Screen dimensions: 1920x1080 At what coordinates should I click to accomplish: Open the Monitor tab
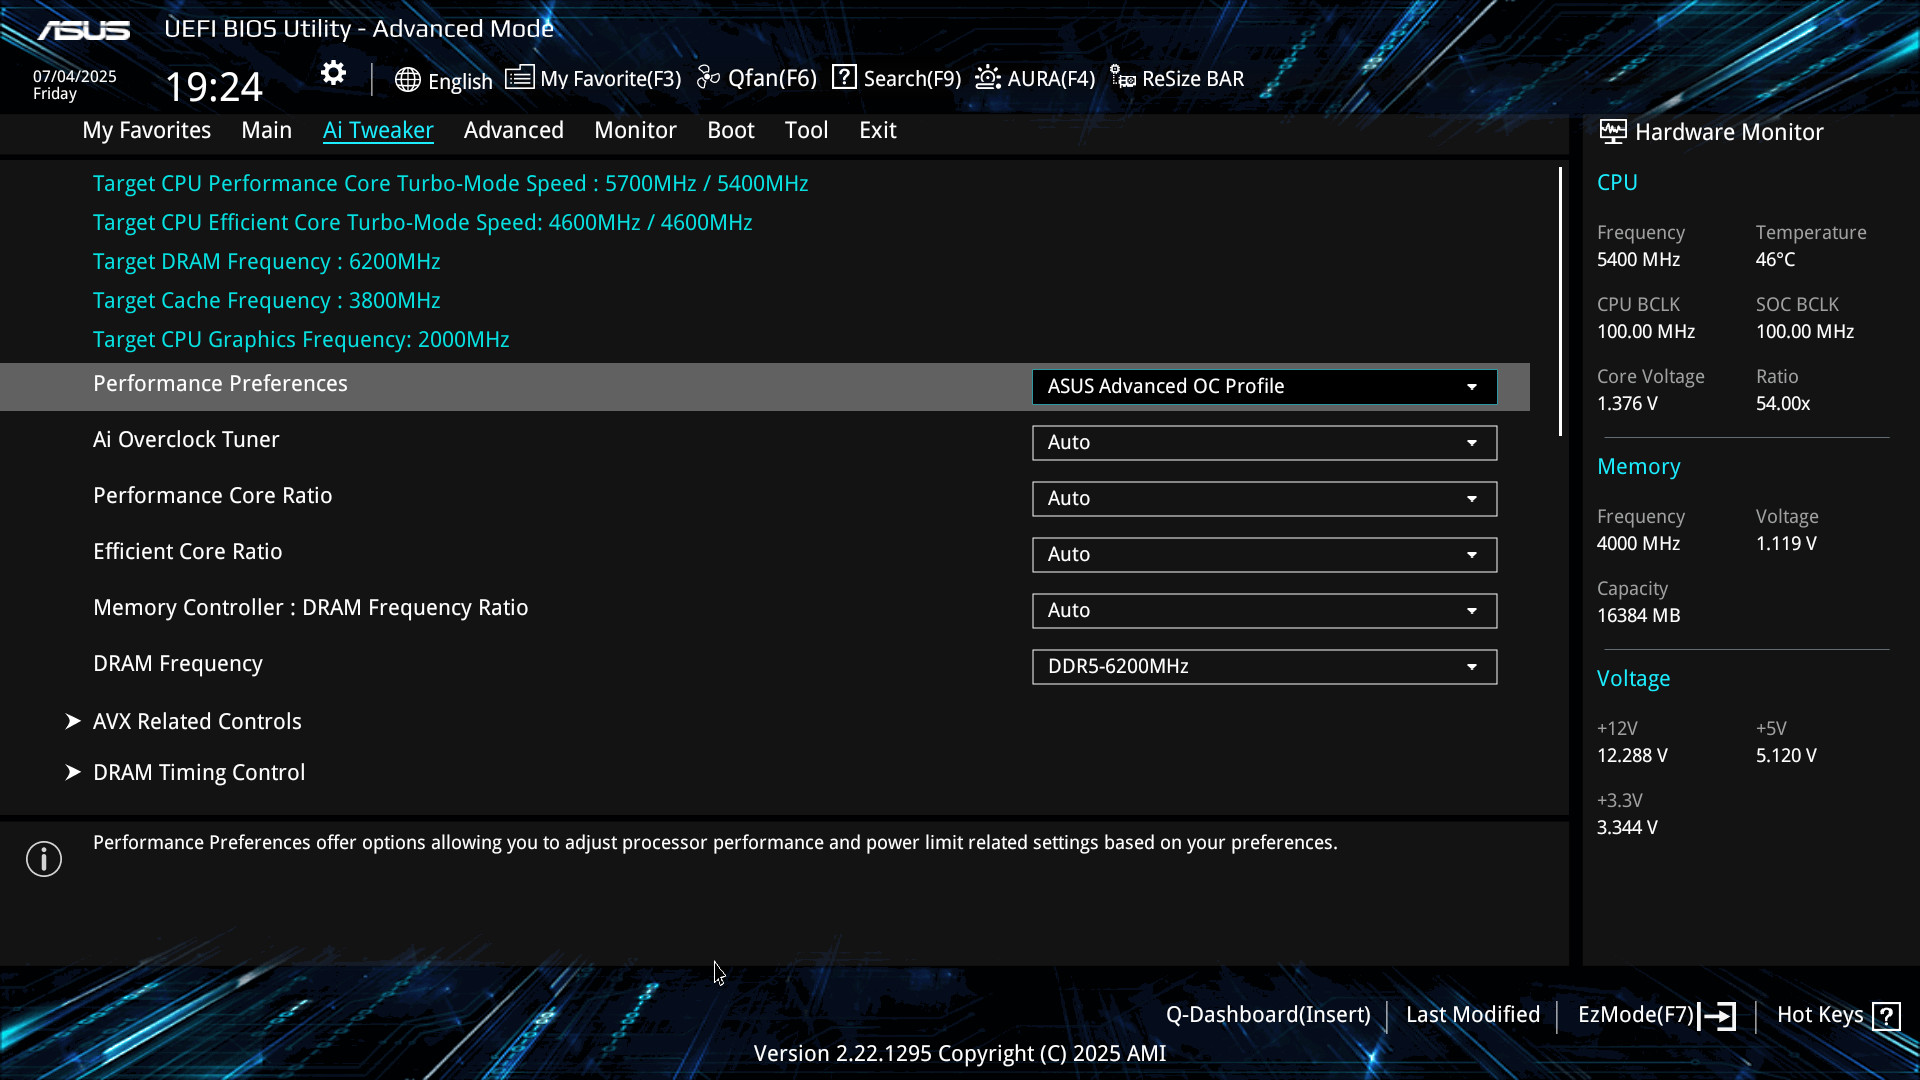635,130
